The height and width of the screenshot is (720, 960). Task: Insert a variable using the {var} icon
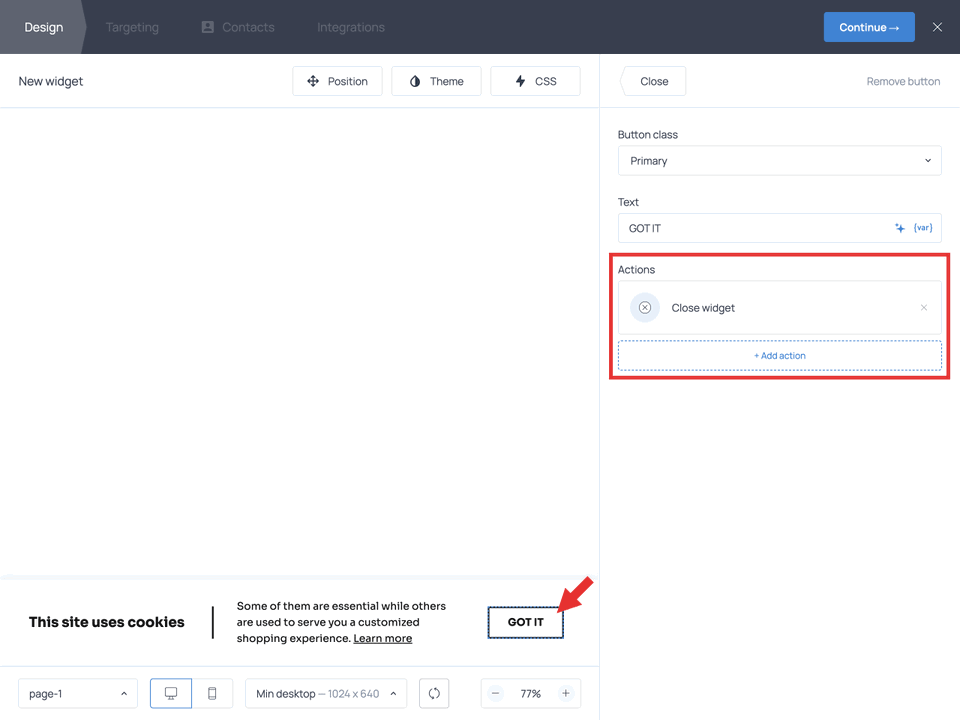922,227
